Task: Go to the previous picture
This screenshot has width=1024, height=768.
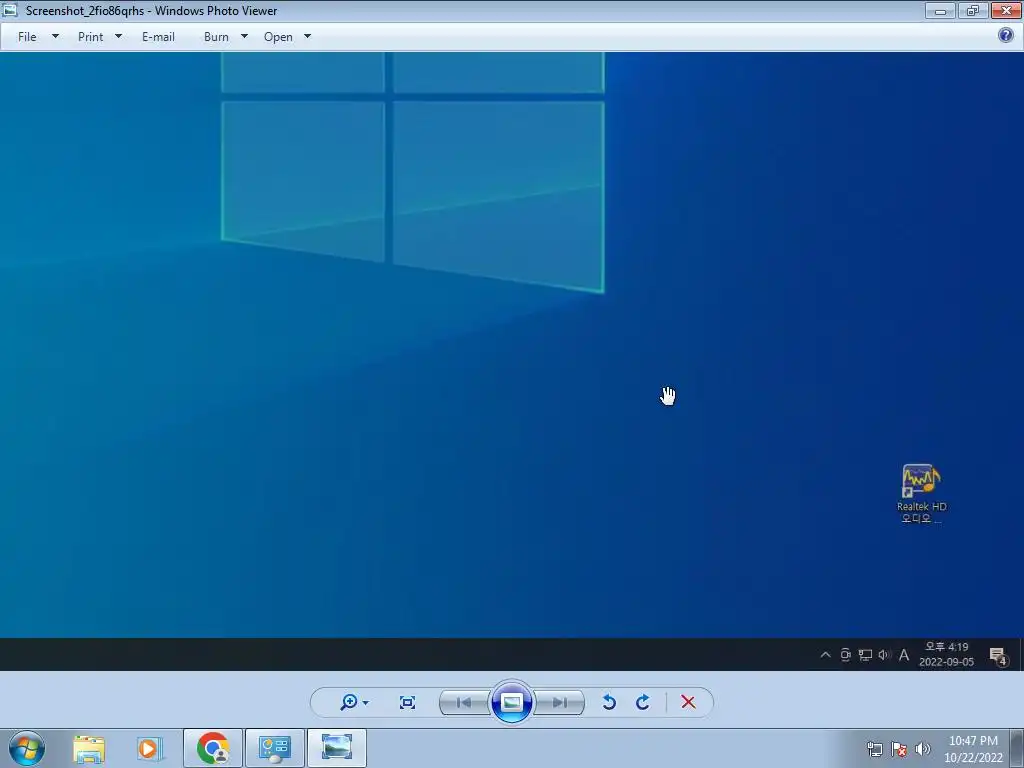Action: point(465,703)
